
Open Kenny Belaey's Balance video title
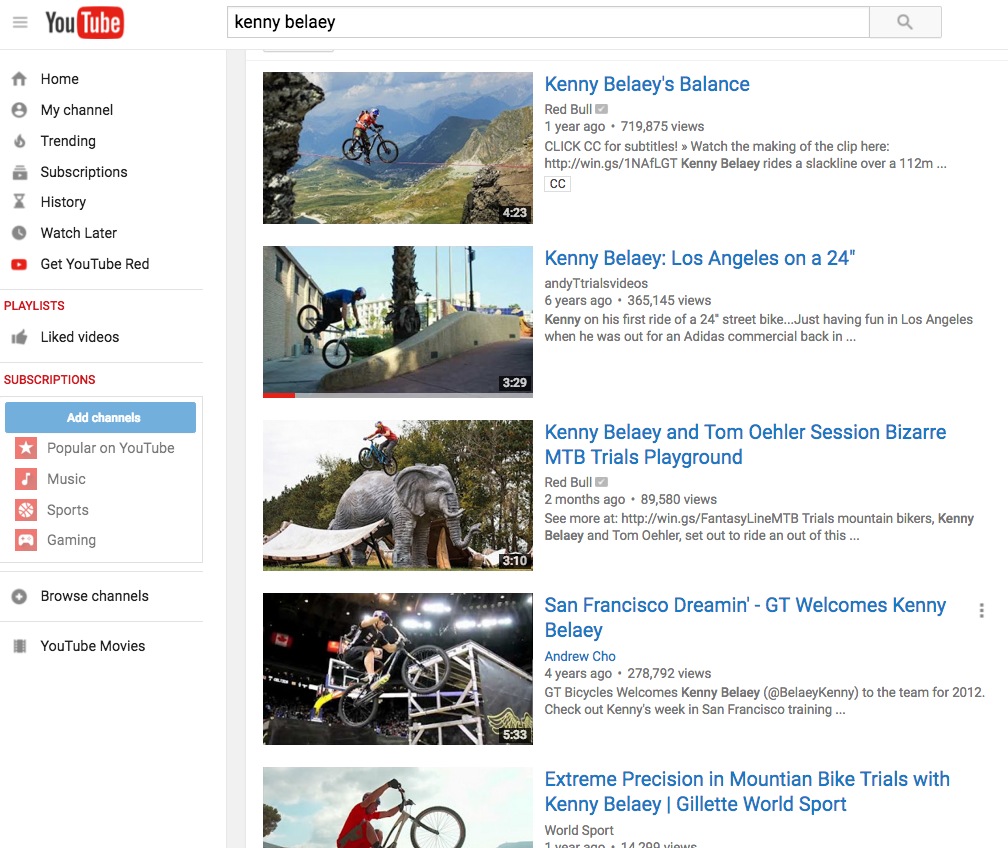[647, 84]
